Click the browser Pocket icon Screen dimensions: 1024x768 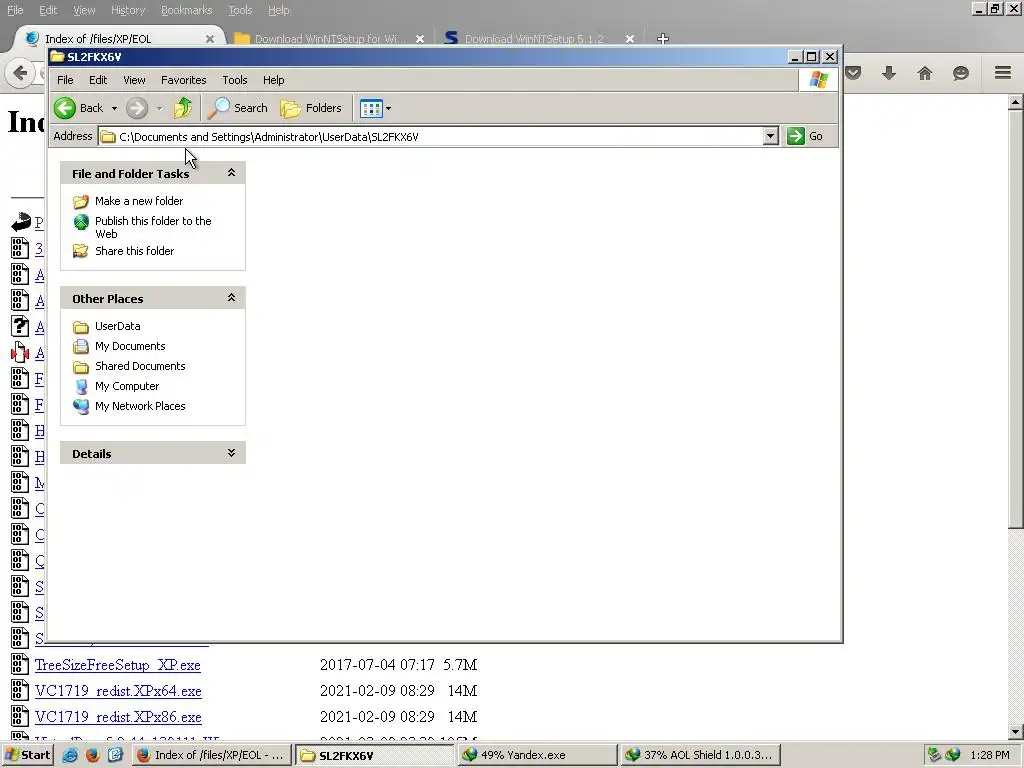(853, 73)
